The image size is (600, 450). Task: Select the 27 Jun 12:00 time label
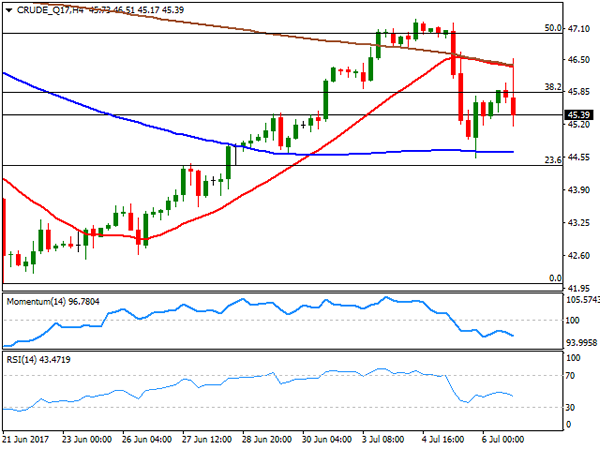pos(207,439)
